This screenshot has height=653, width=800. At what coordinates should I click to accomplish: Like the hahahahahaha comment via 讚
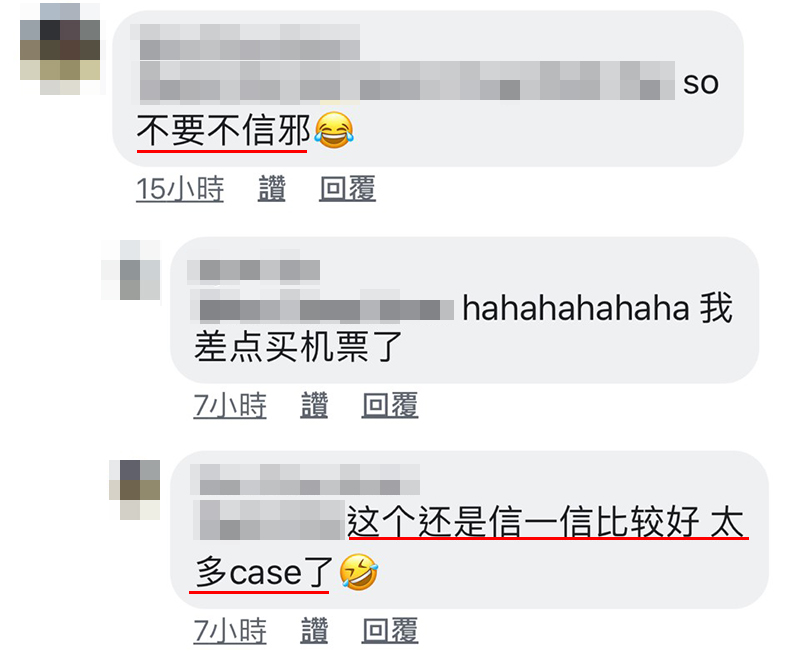314,405
